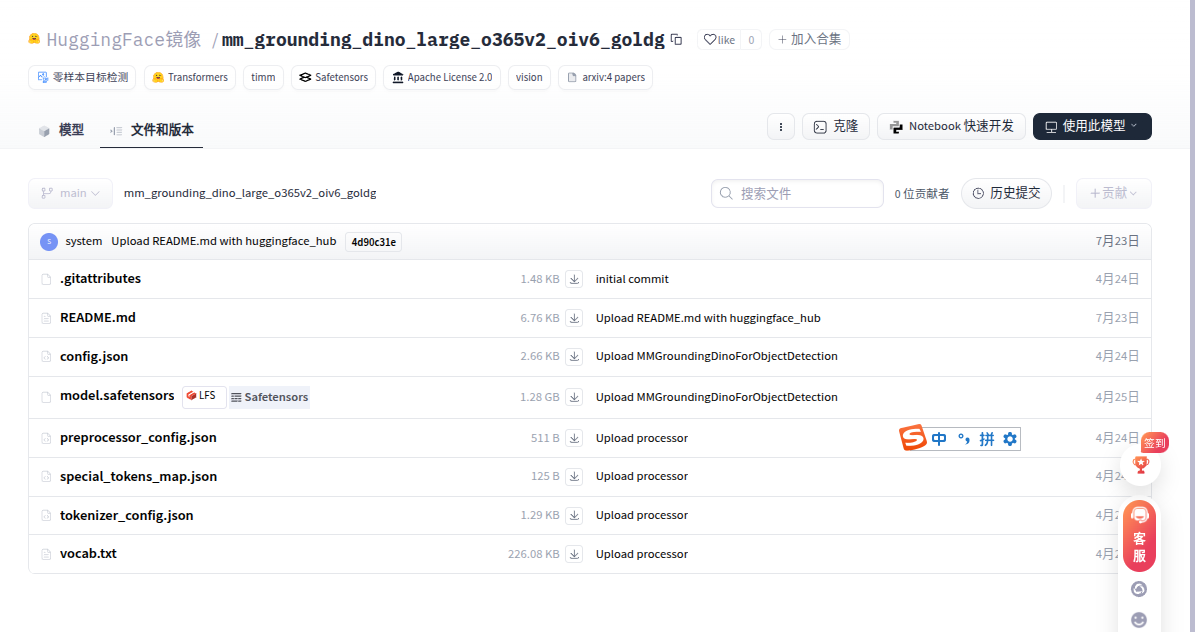Switch to the 文件和版本 tab
This screenshot has width=1195, height=632.
(151, 130)
